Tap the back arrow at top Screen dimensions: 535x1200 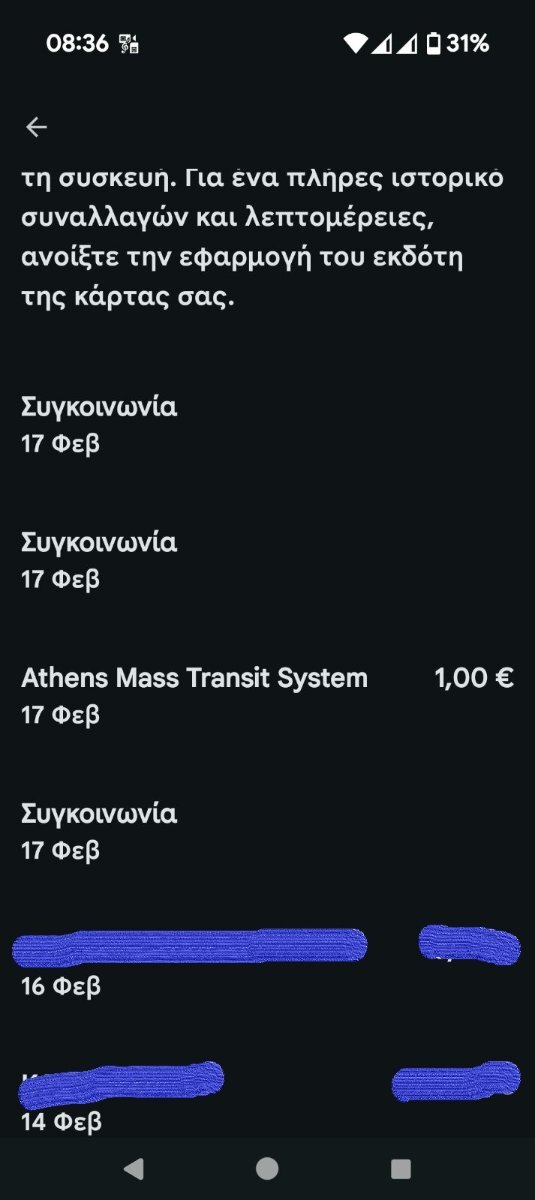(37, 127)
